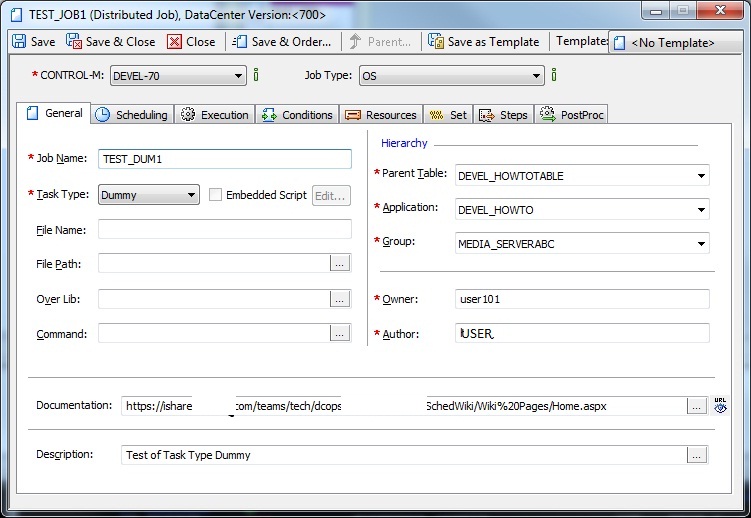Screen dimensions: 751x518
Task: Click the Save toolbar button
Action: pyautogui.click(x=34, y=42)
